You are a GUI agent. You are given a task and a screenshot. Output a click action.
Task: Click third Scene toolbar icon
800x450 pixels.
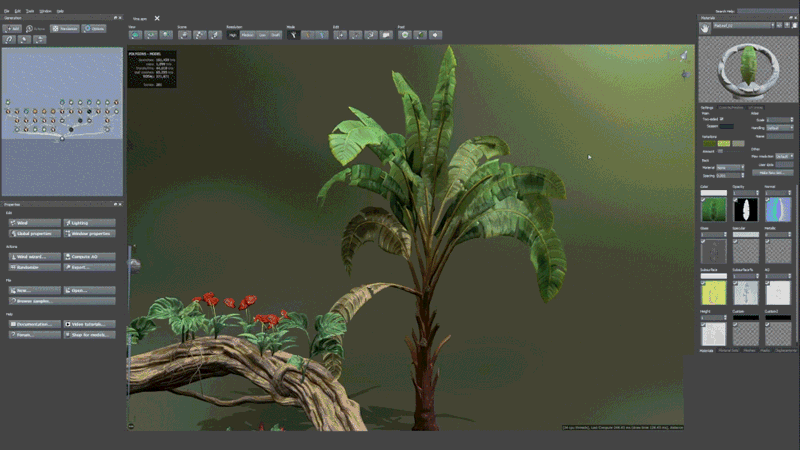215,35
